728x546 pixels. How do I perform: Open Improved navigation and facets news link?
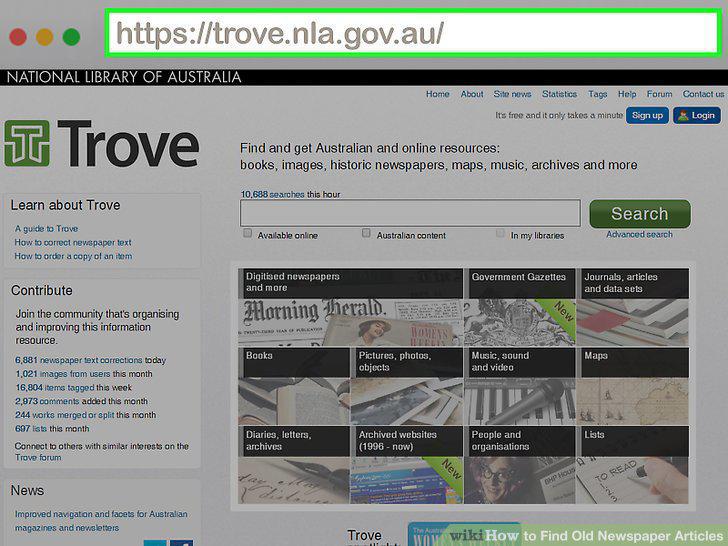(x=101, y=521)
